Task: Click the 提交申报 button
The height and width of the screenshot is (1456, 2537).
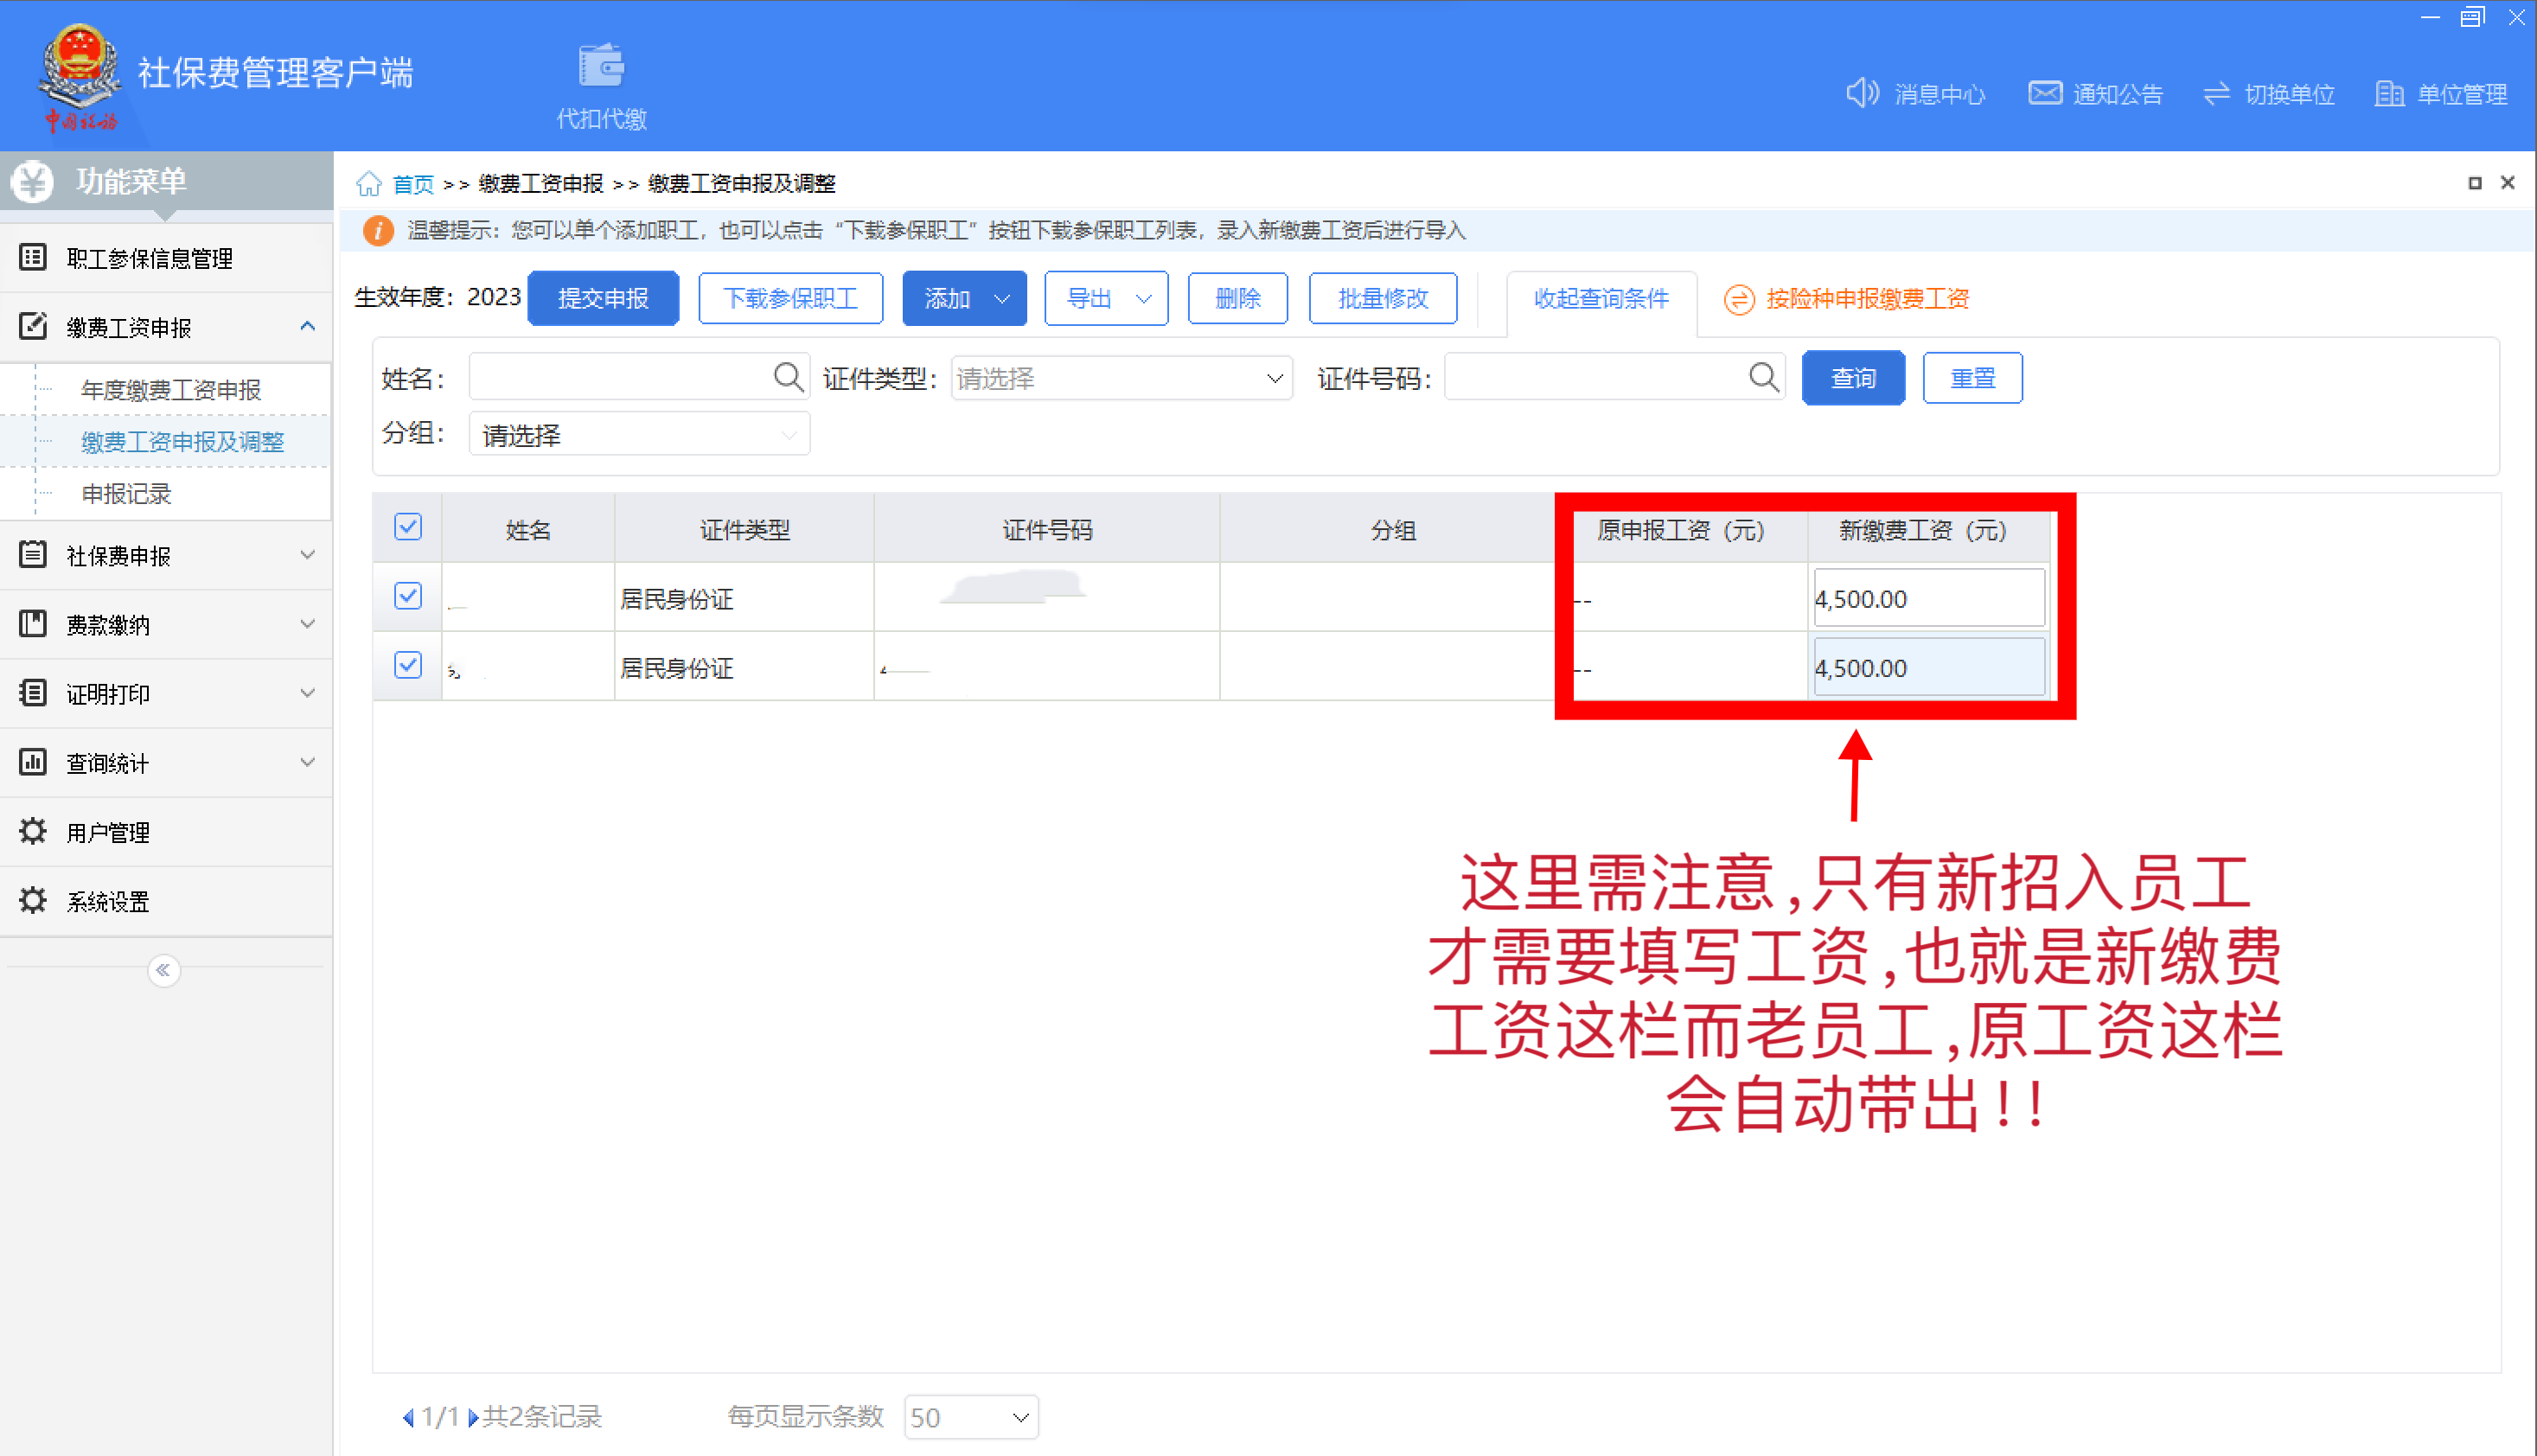Action: point(603,298)
